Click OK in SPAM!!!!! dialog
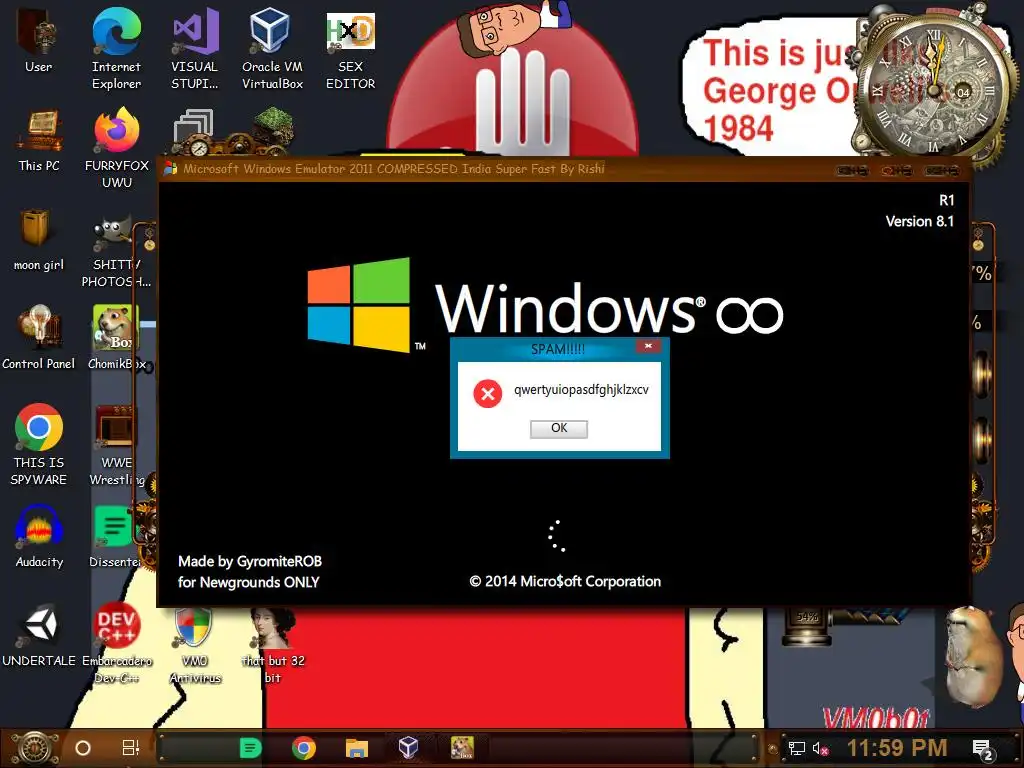This screenshot has width=1024, height=768. 558,428
